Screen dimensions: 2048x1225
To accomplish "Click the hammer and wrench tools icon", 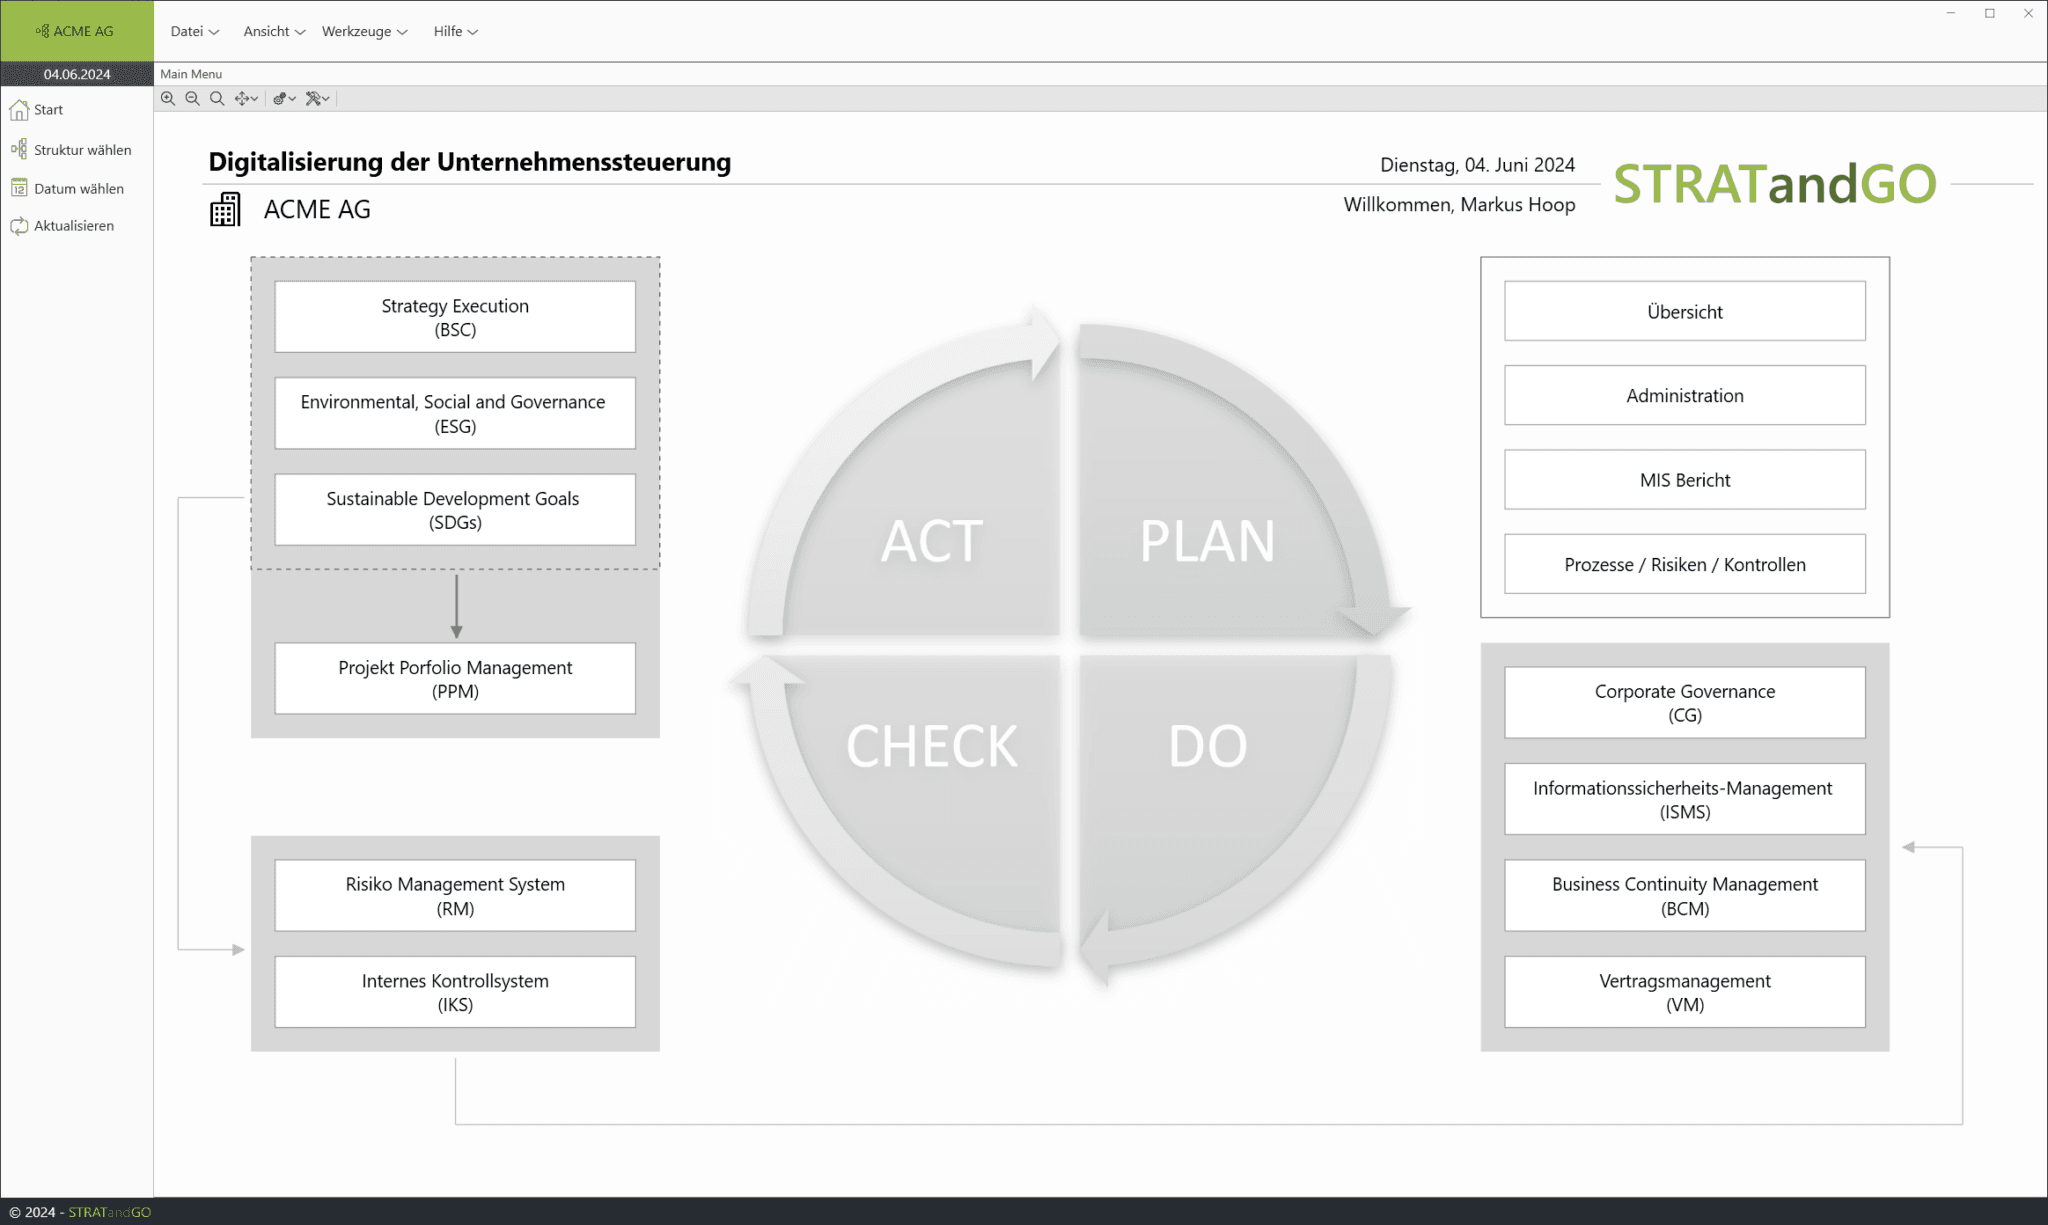I will coord(313,98).
